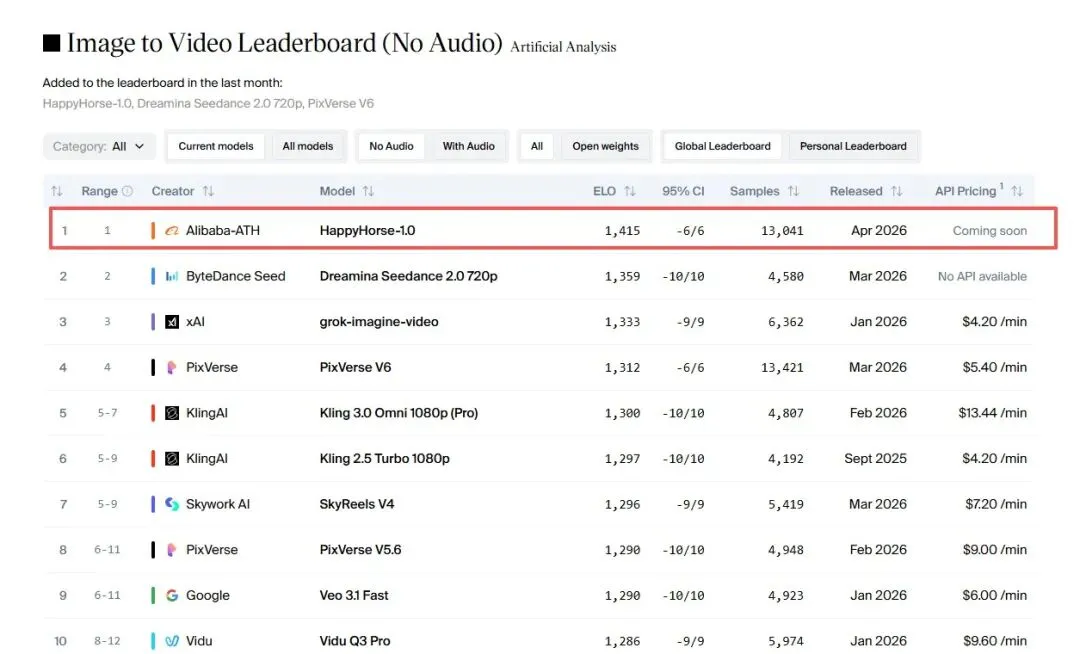Viewport: 1080px width, 654px height.
Task: Sort by the Creator column arrows
Action: click(208, 191)
